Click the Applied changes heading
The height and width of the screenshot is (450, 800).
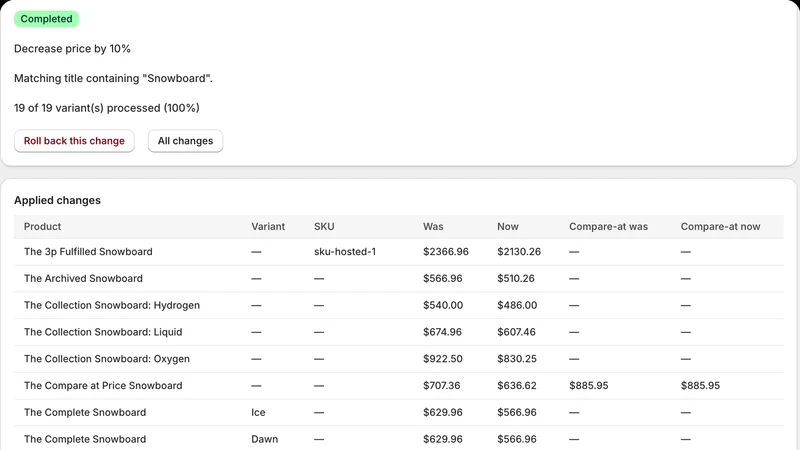[x=57, y=201]
